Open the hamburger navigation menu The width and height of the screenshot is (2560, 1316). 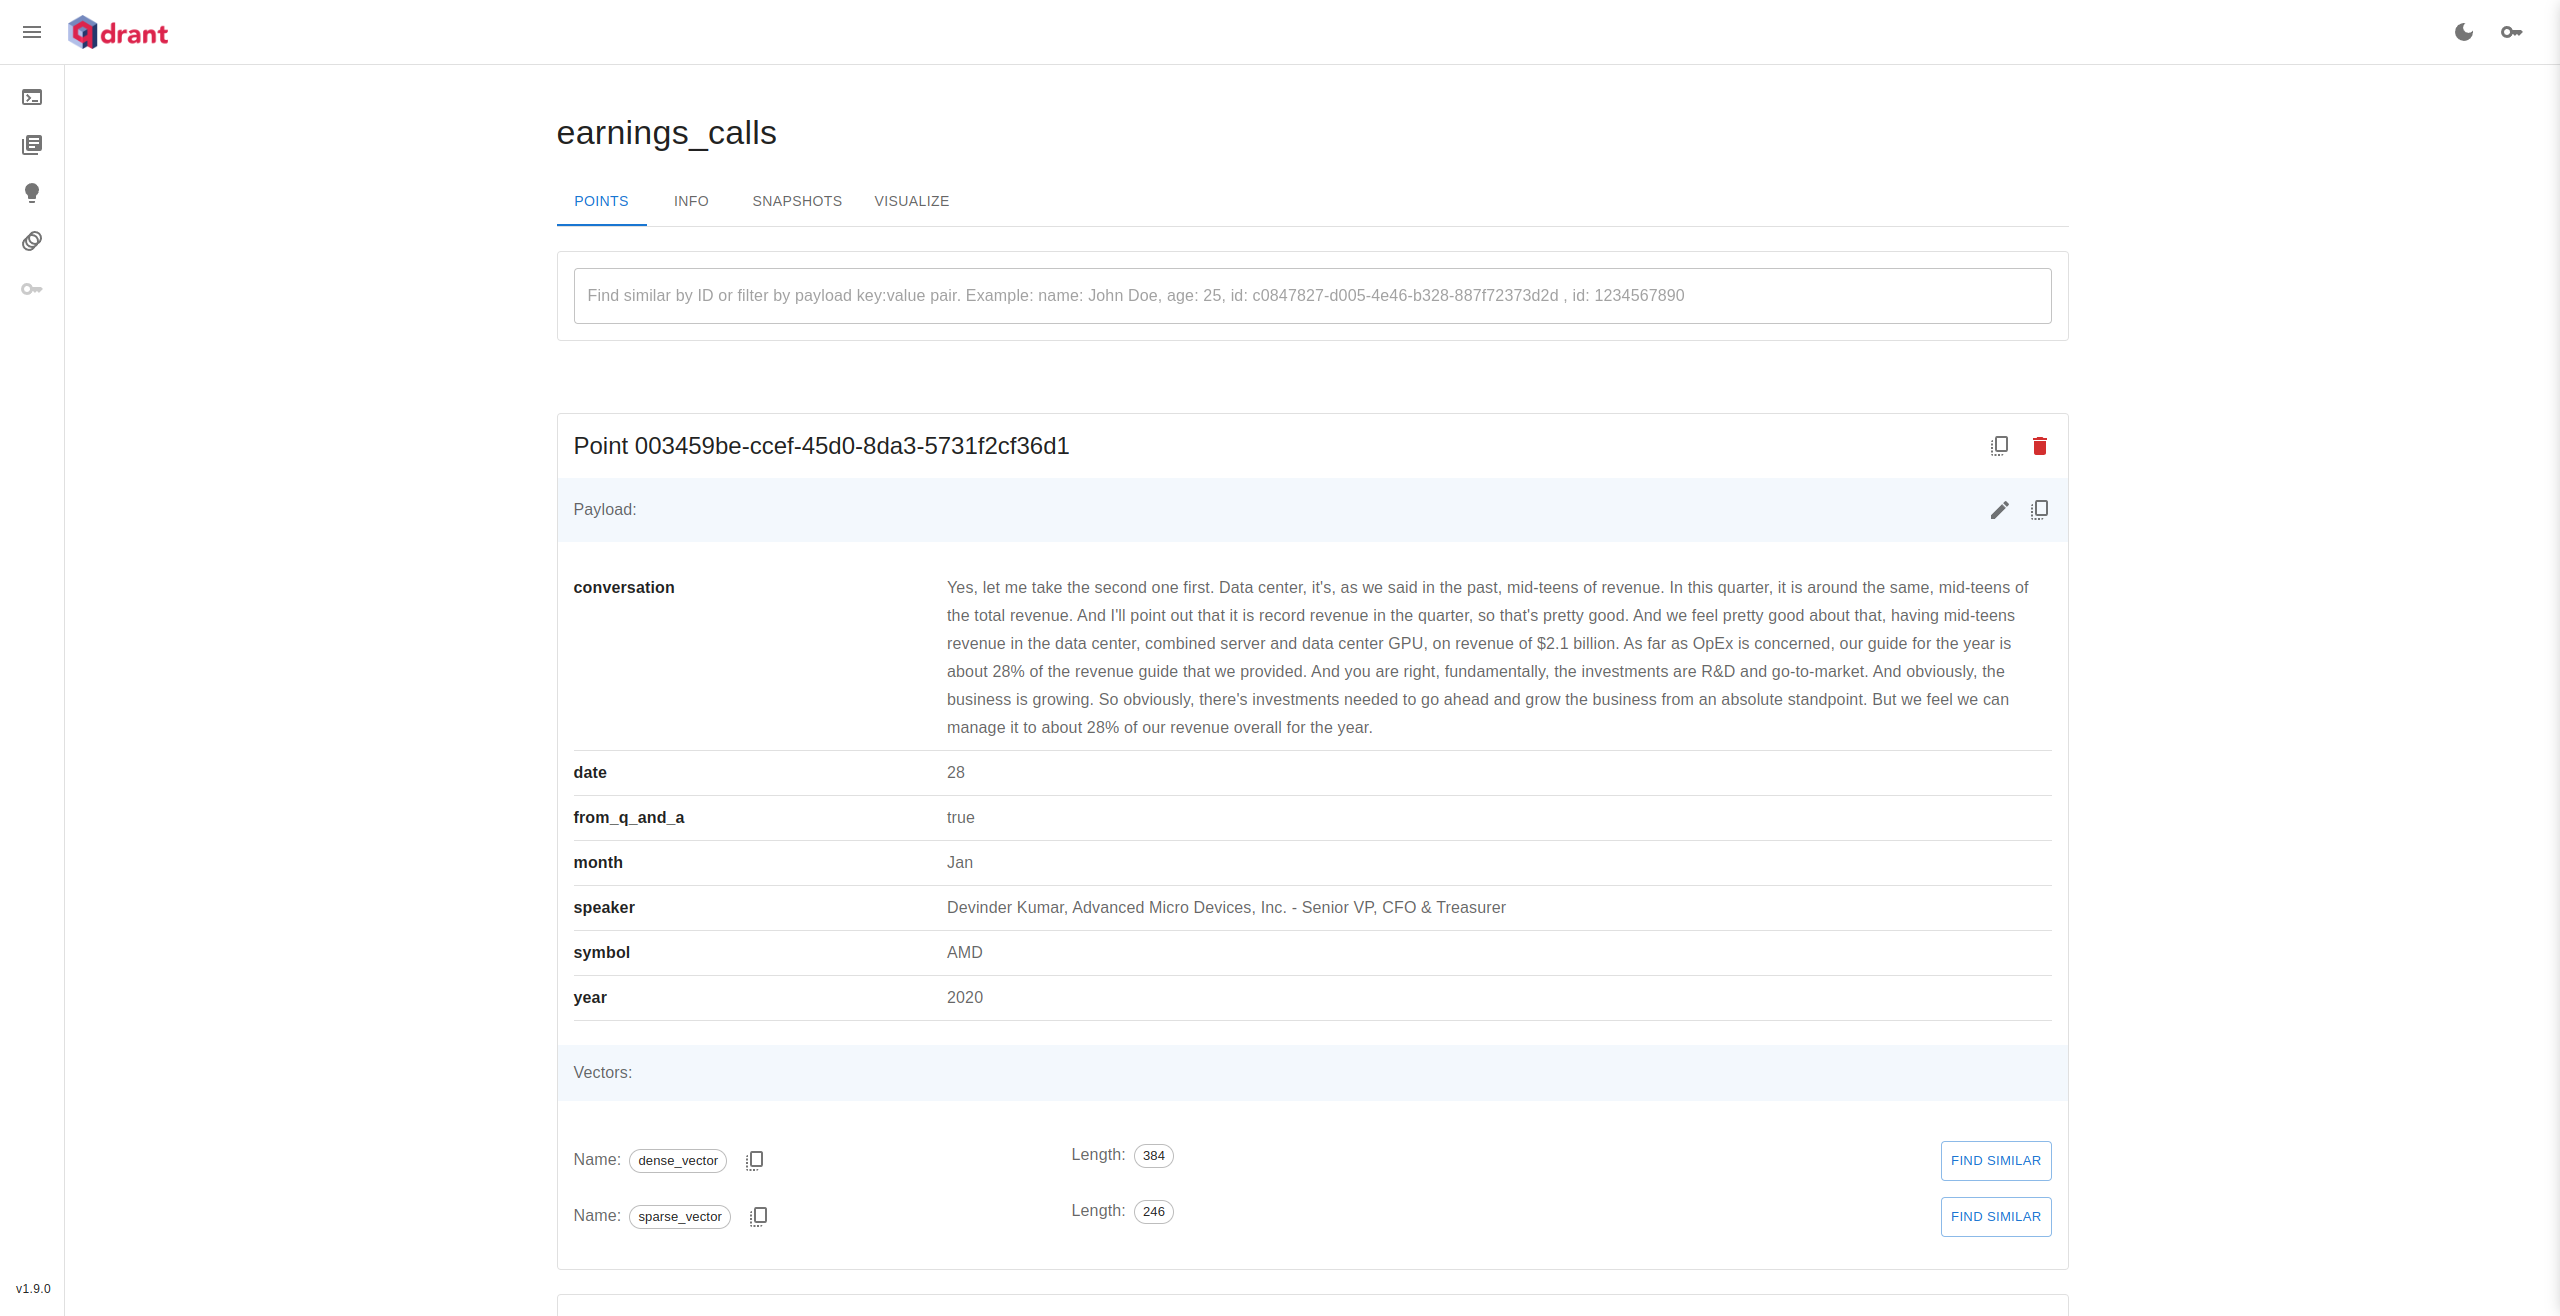[x=32, y=32]
